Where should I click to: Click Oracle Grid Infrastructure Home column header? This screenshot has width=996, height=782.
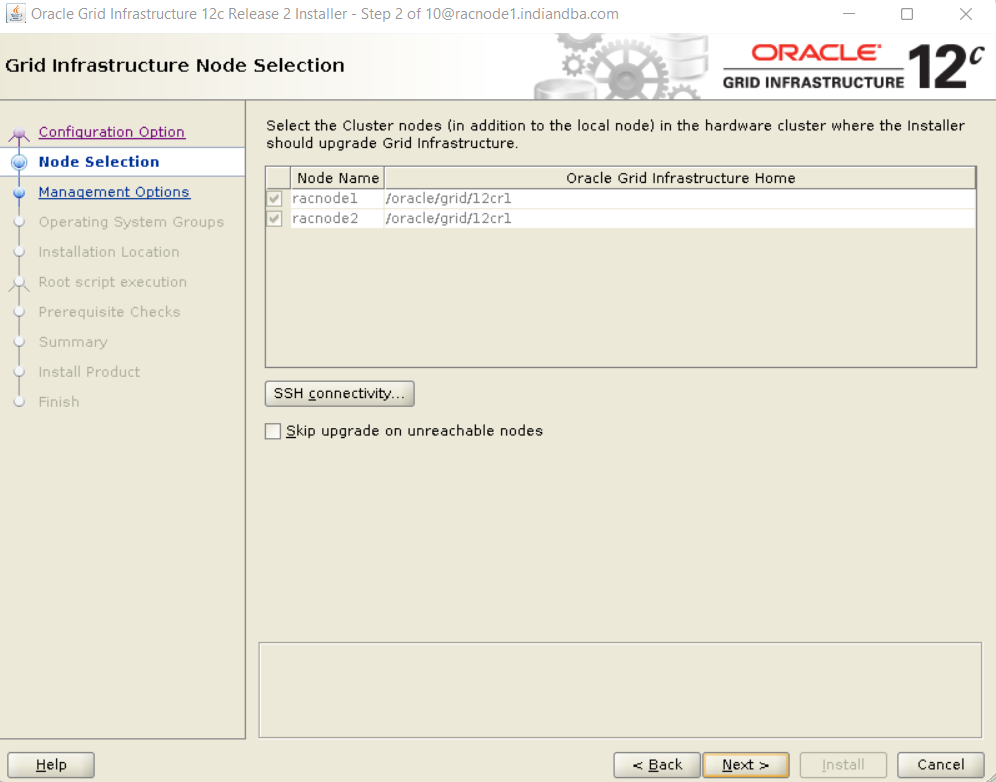(x=680, y=178)
